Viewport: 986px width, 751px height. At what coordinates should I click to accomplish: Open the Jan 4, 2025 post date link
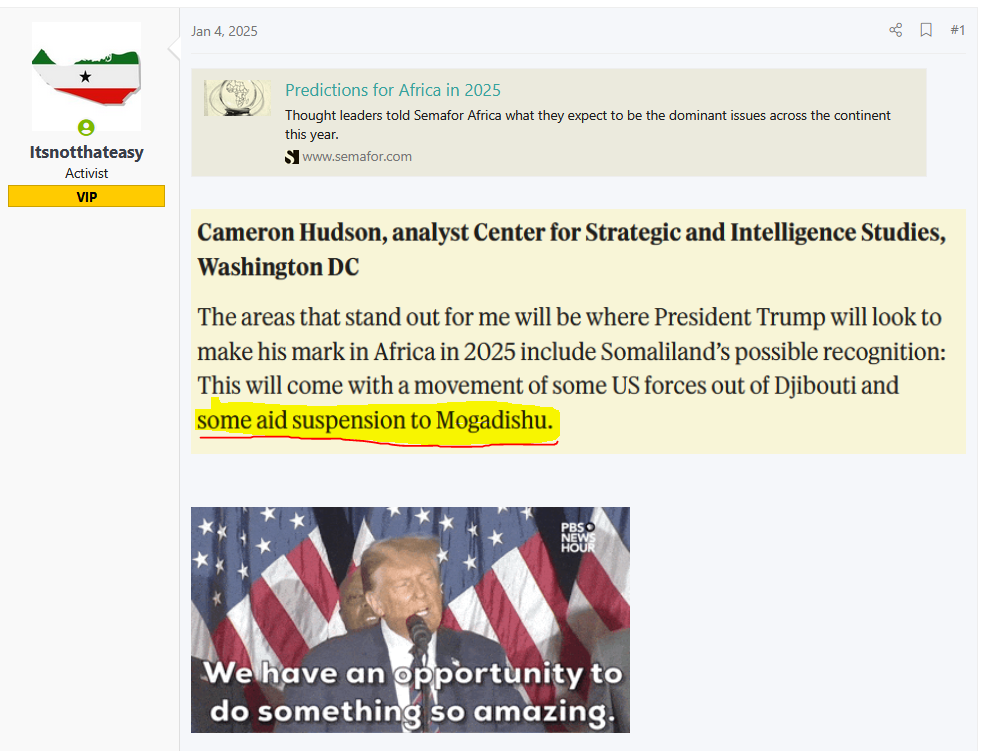[224, 31]
